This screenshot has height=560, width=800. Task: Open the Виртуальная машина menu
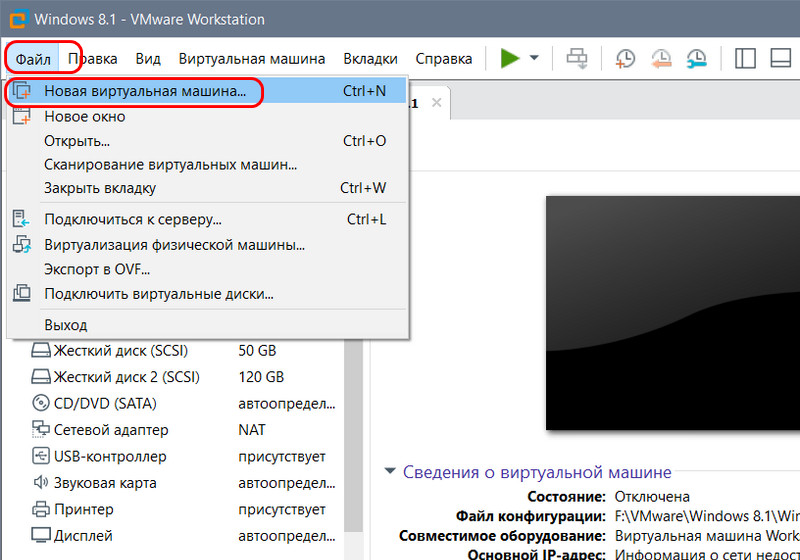(x=252, y=59)
